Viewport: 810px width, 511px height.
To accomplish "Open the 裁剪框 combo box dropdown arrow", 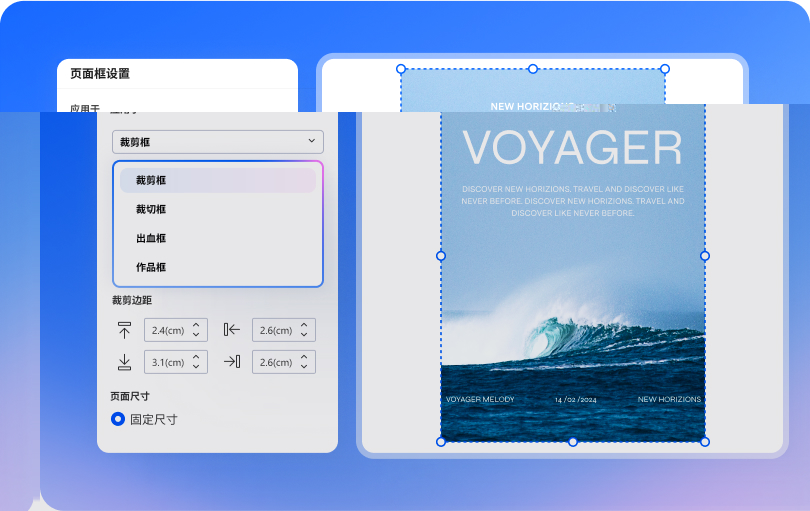I will (312, 142).
